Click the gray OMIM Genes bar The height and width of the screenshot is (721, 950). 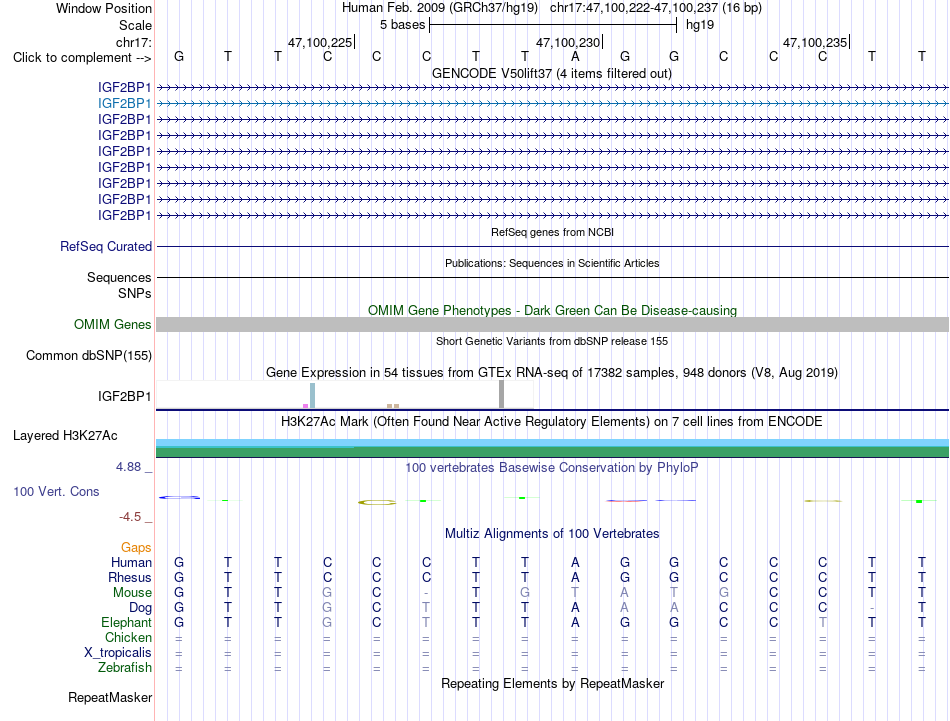(x=552, y=325)
